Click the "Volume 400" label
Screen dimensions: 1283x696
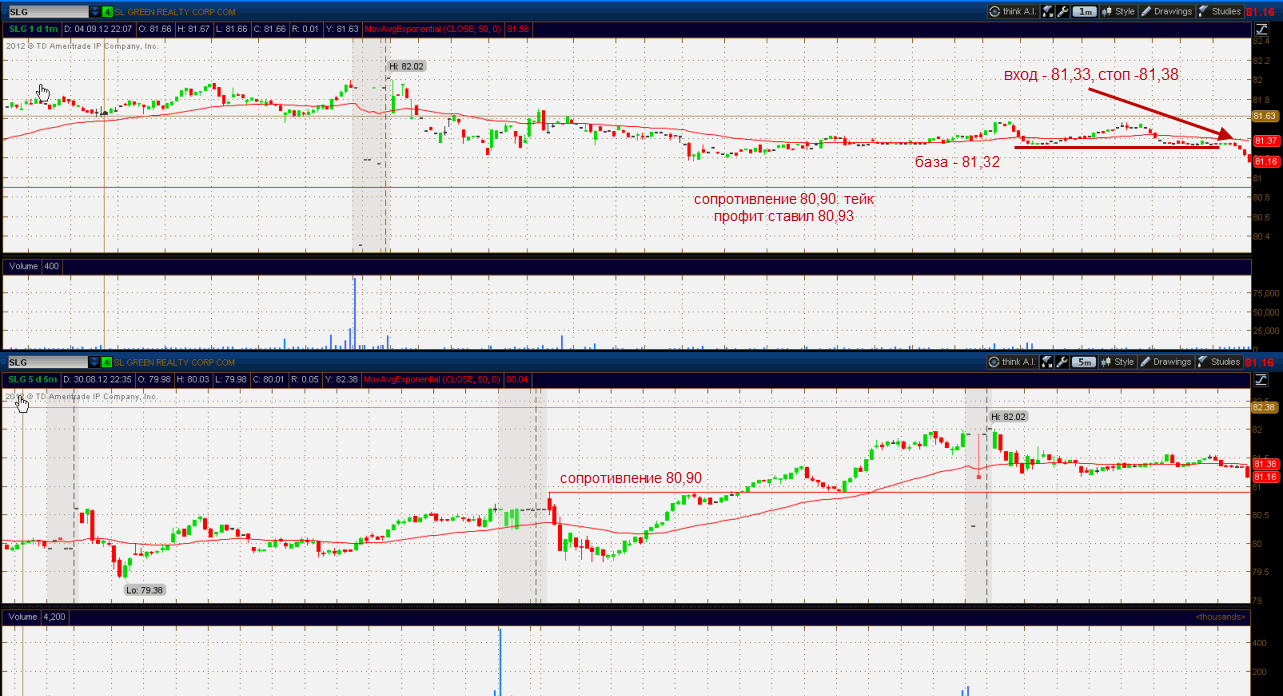(x=35, y=267)
